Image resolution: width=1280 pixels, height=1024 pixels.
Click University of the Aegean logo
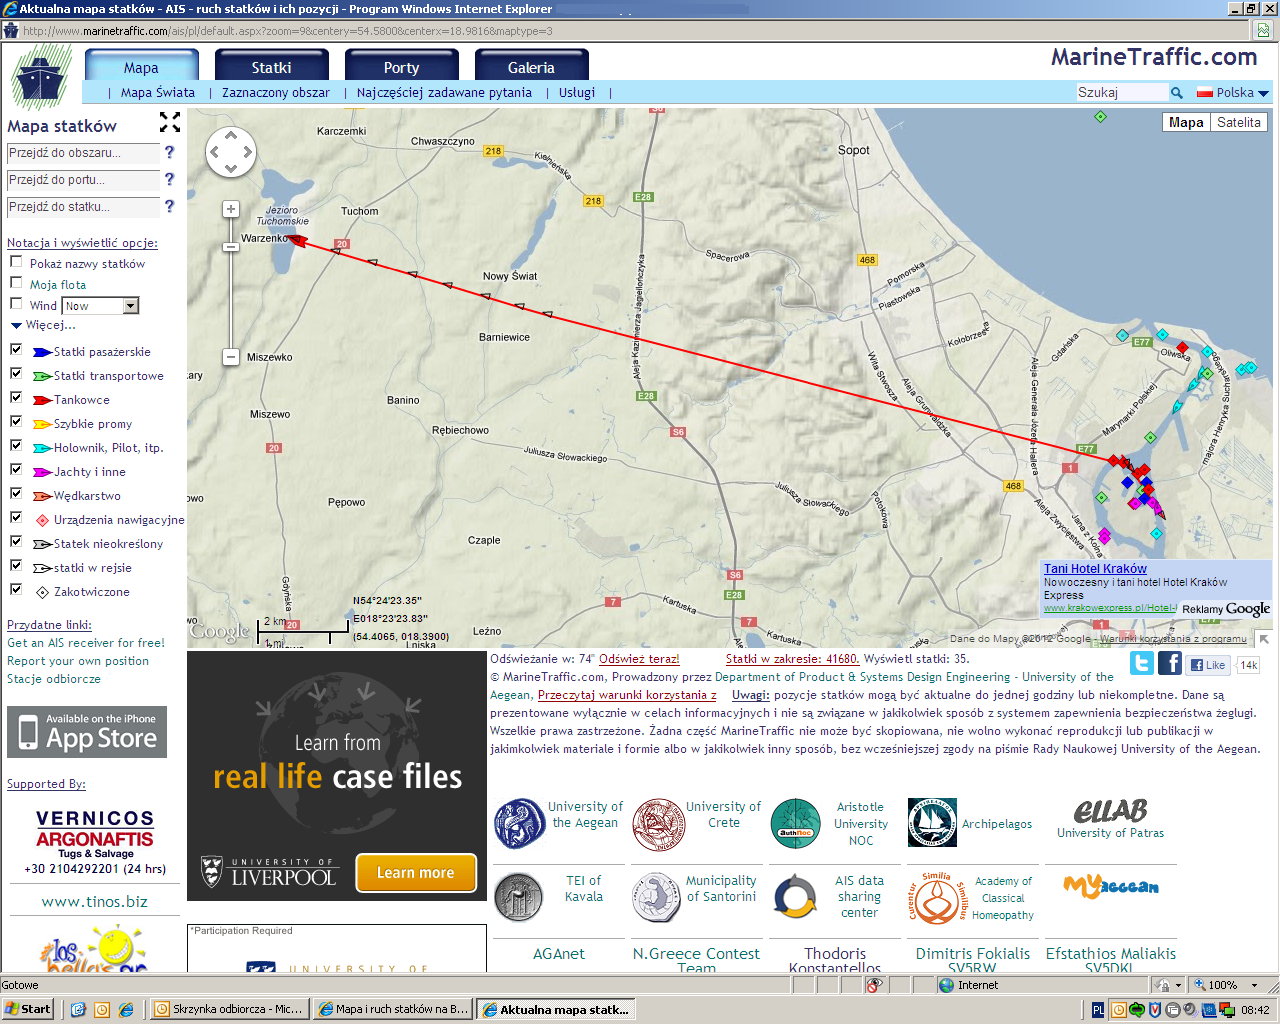pos(519,823)
